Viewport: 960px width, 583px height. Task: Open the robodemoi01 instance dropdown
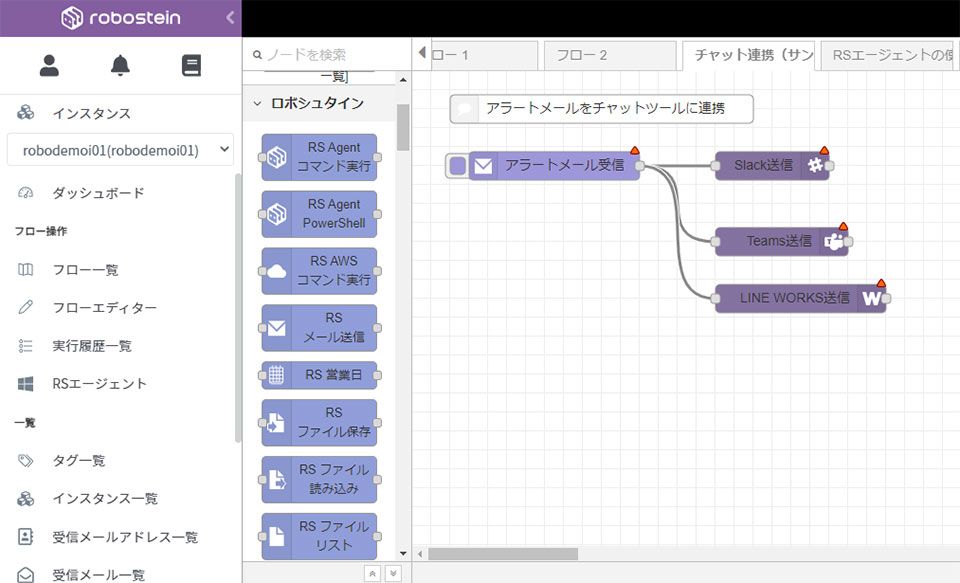tap(120, 150)
